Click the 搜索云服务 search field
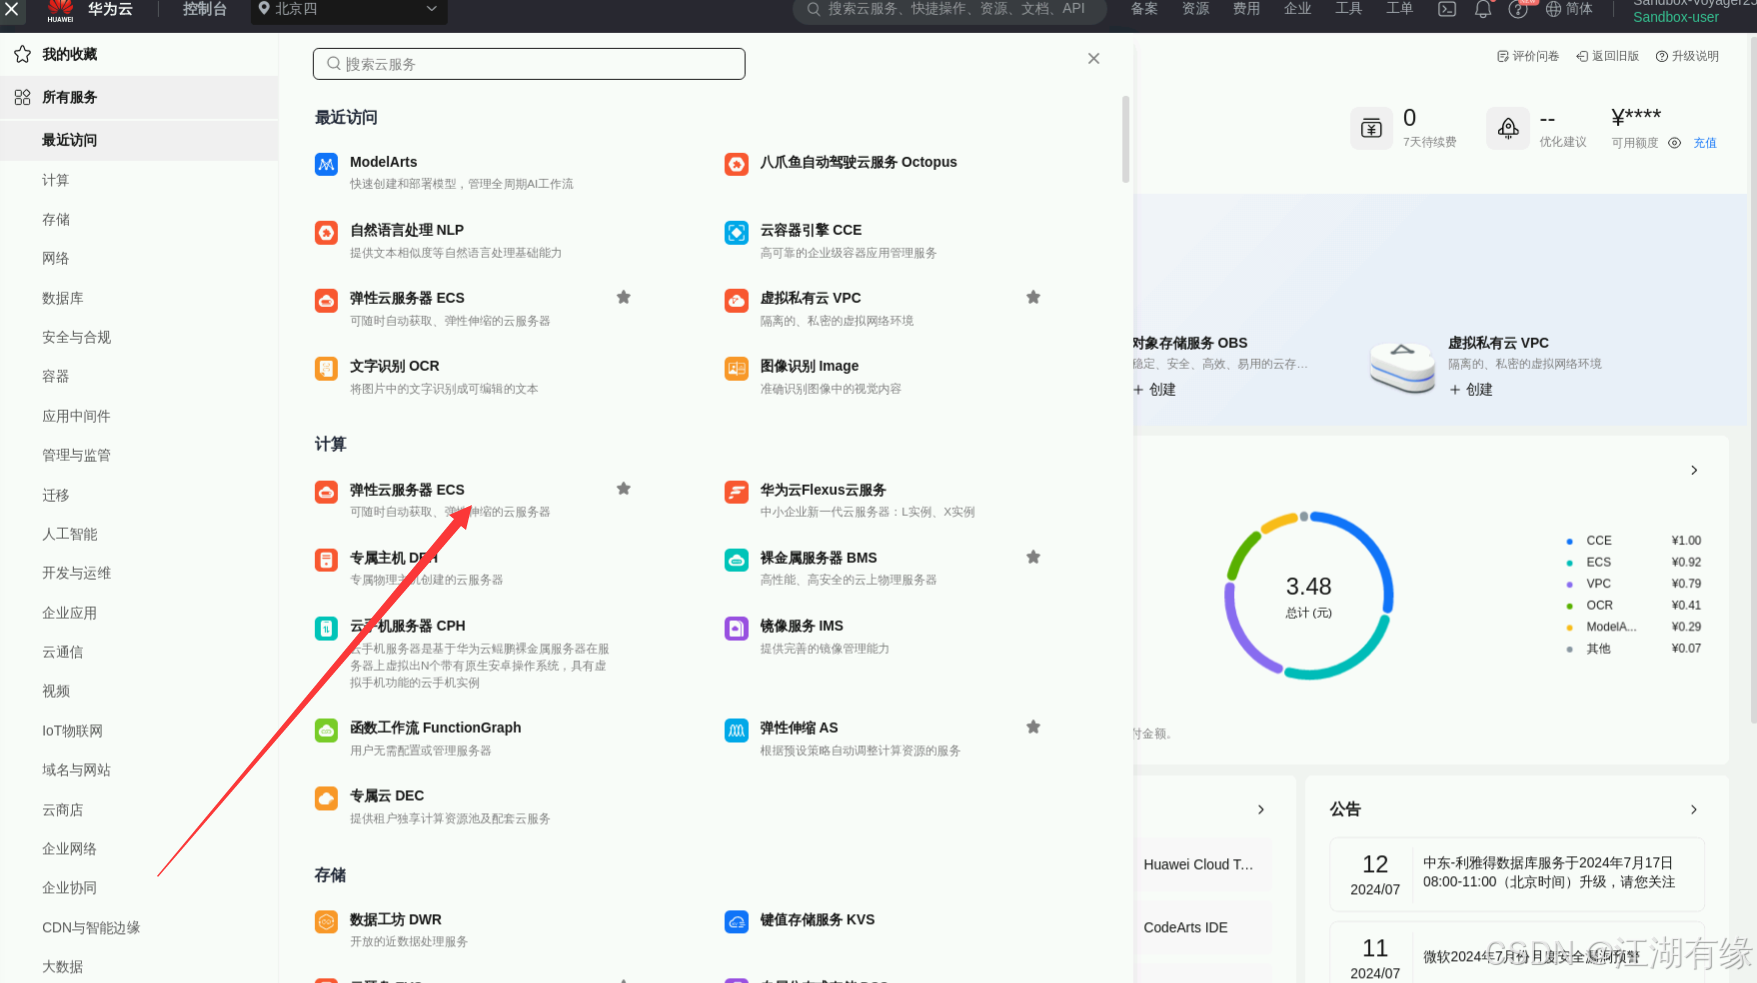This screenshot has height=983, width=1757. pos(529,64)
